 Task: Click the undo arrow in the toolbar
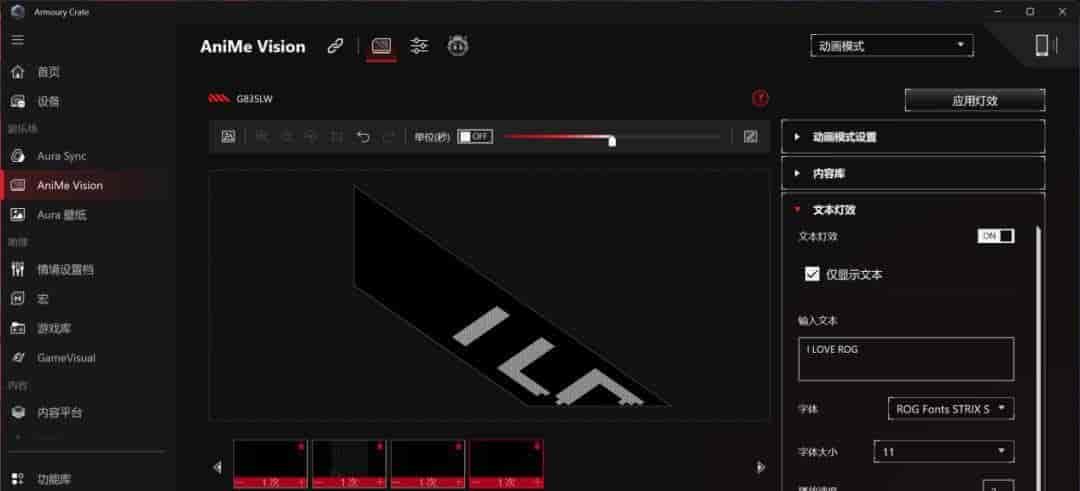tap(363, 137)
